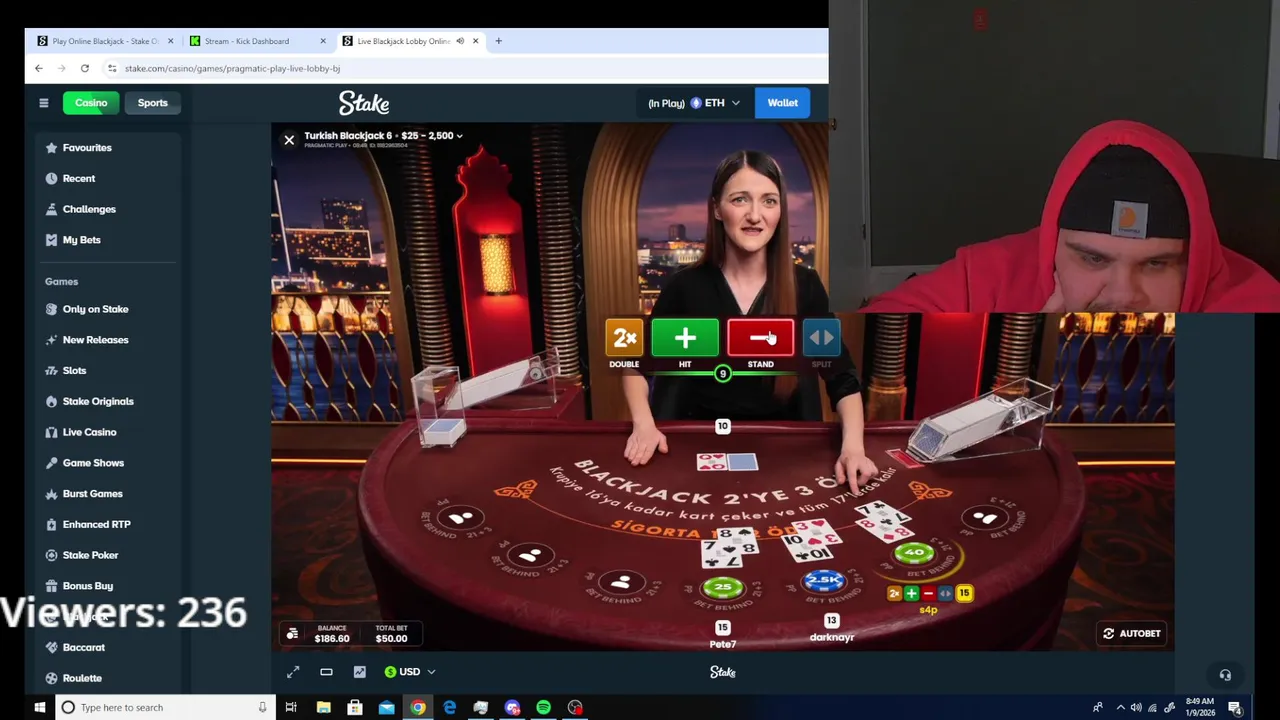Click the AUTOBET button

1132,633
